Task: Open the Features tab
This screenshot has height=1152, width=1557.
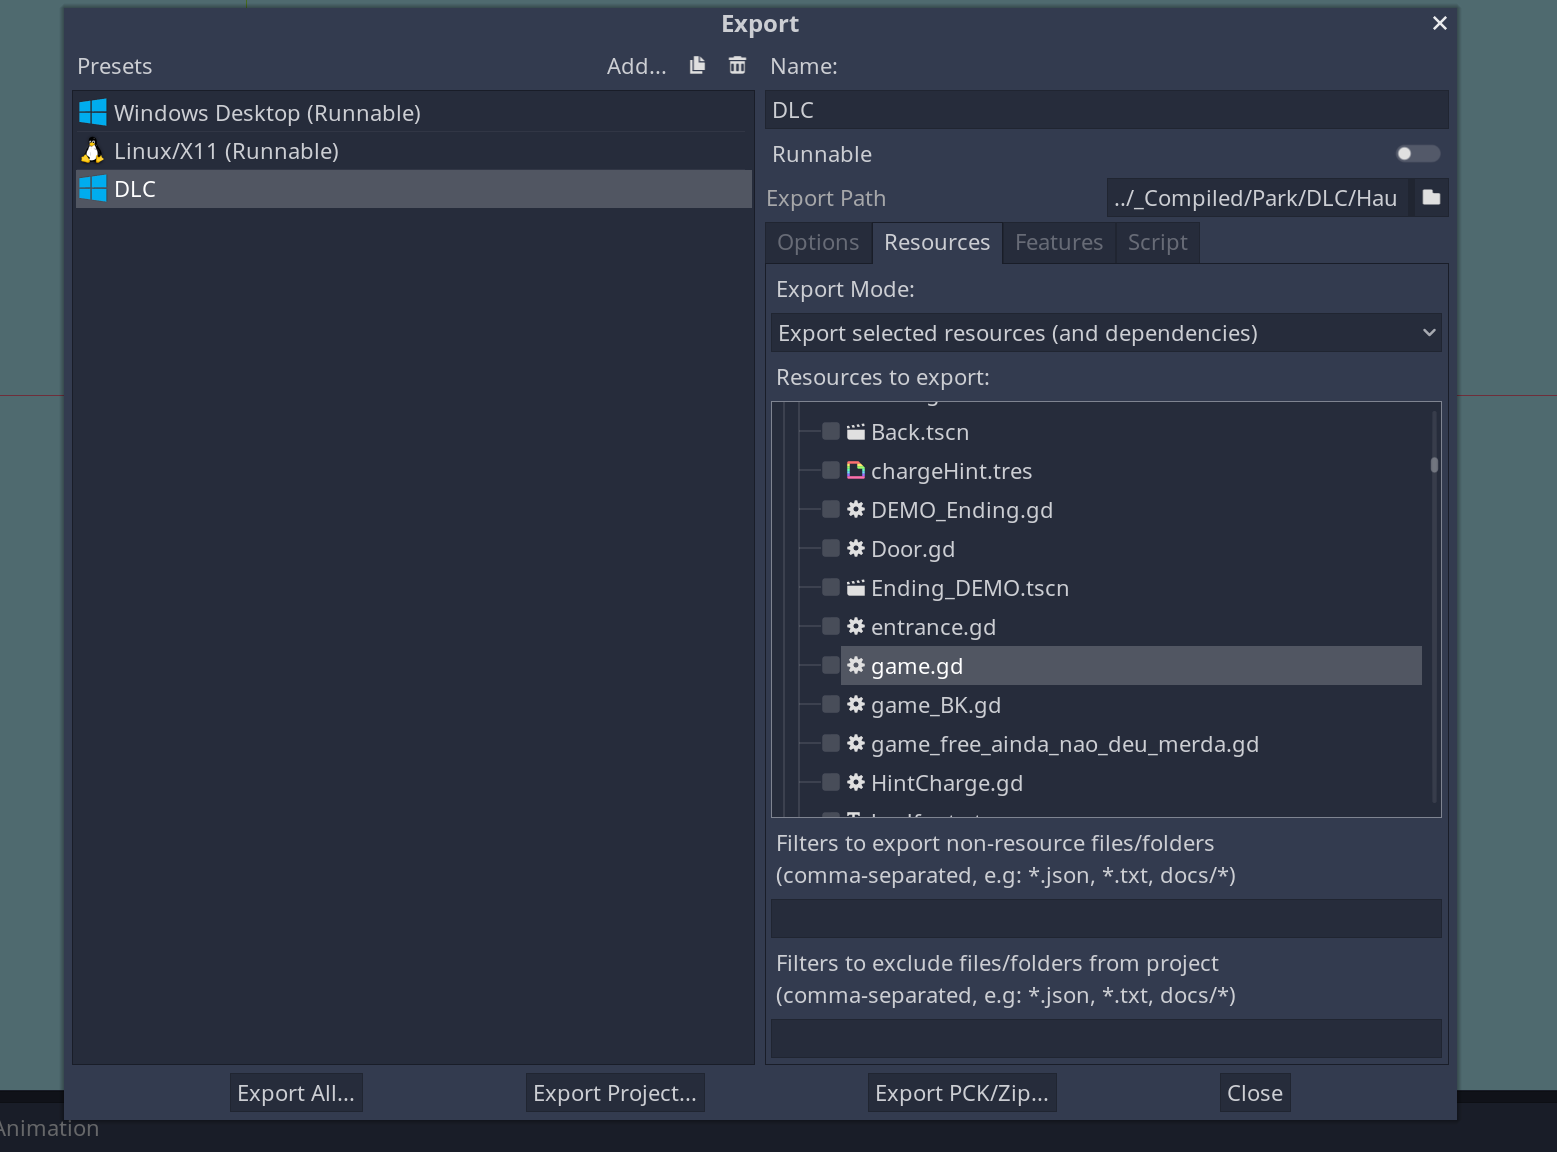Action: [1058, 243]
